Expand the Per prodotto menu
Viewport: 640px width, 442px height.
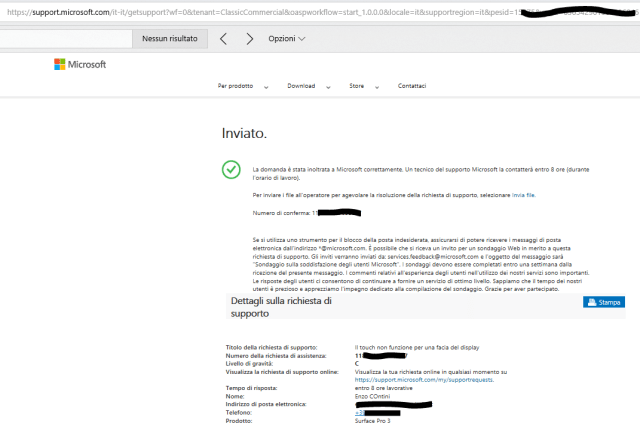[x=236, y=86]
